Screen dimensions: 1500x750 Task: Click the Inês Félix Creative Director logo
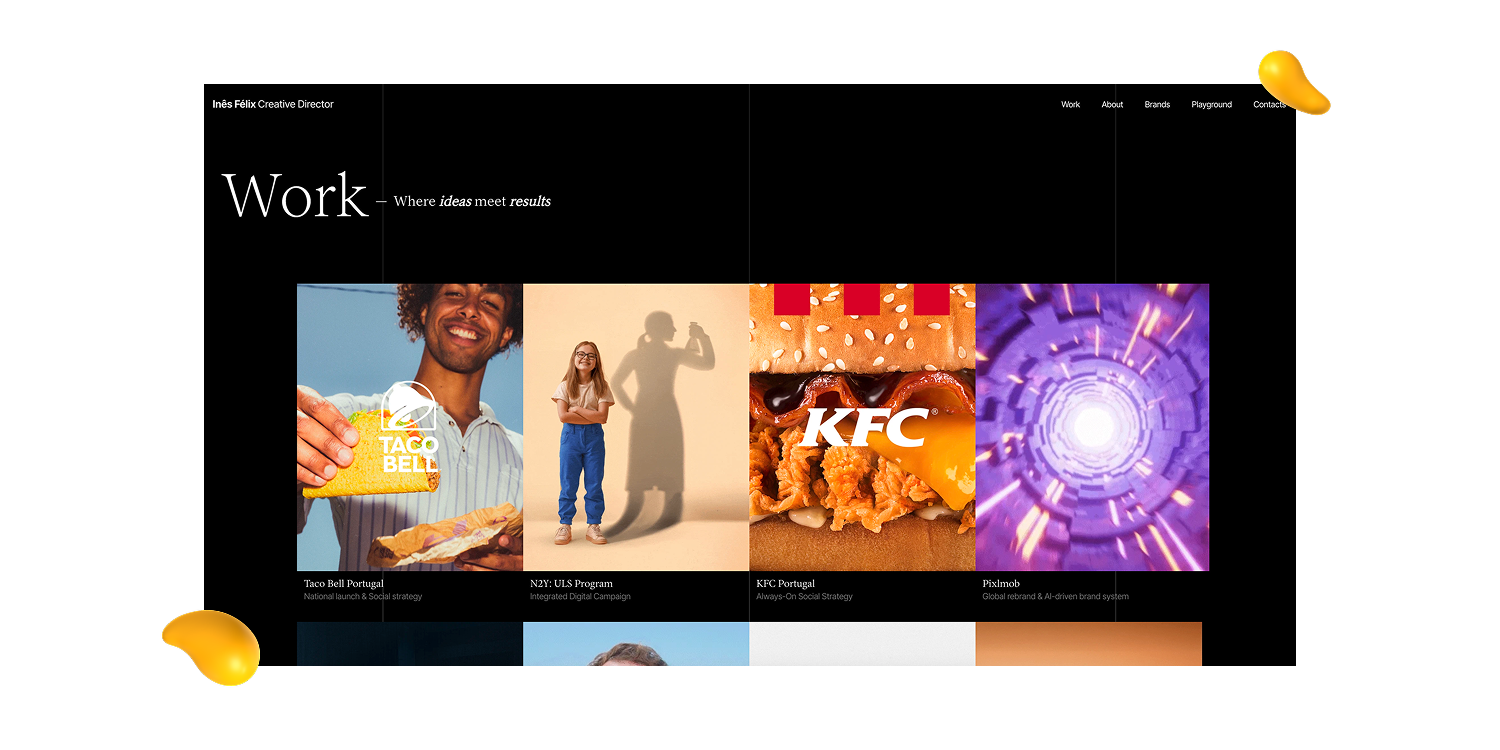point(273,104)
